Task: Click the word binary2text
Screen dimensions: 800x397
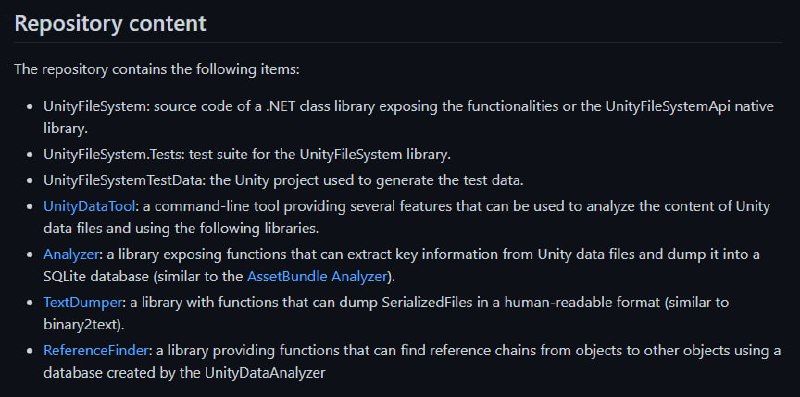Action: pyautogui.click(x=82, y=325)
